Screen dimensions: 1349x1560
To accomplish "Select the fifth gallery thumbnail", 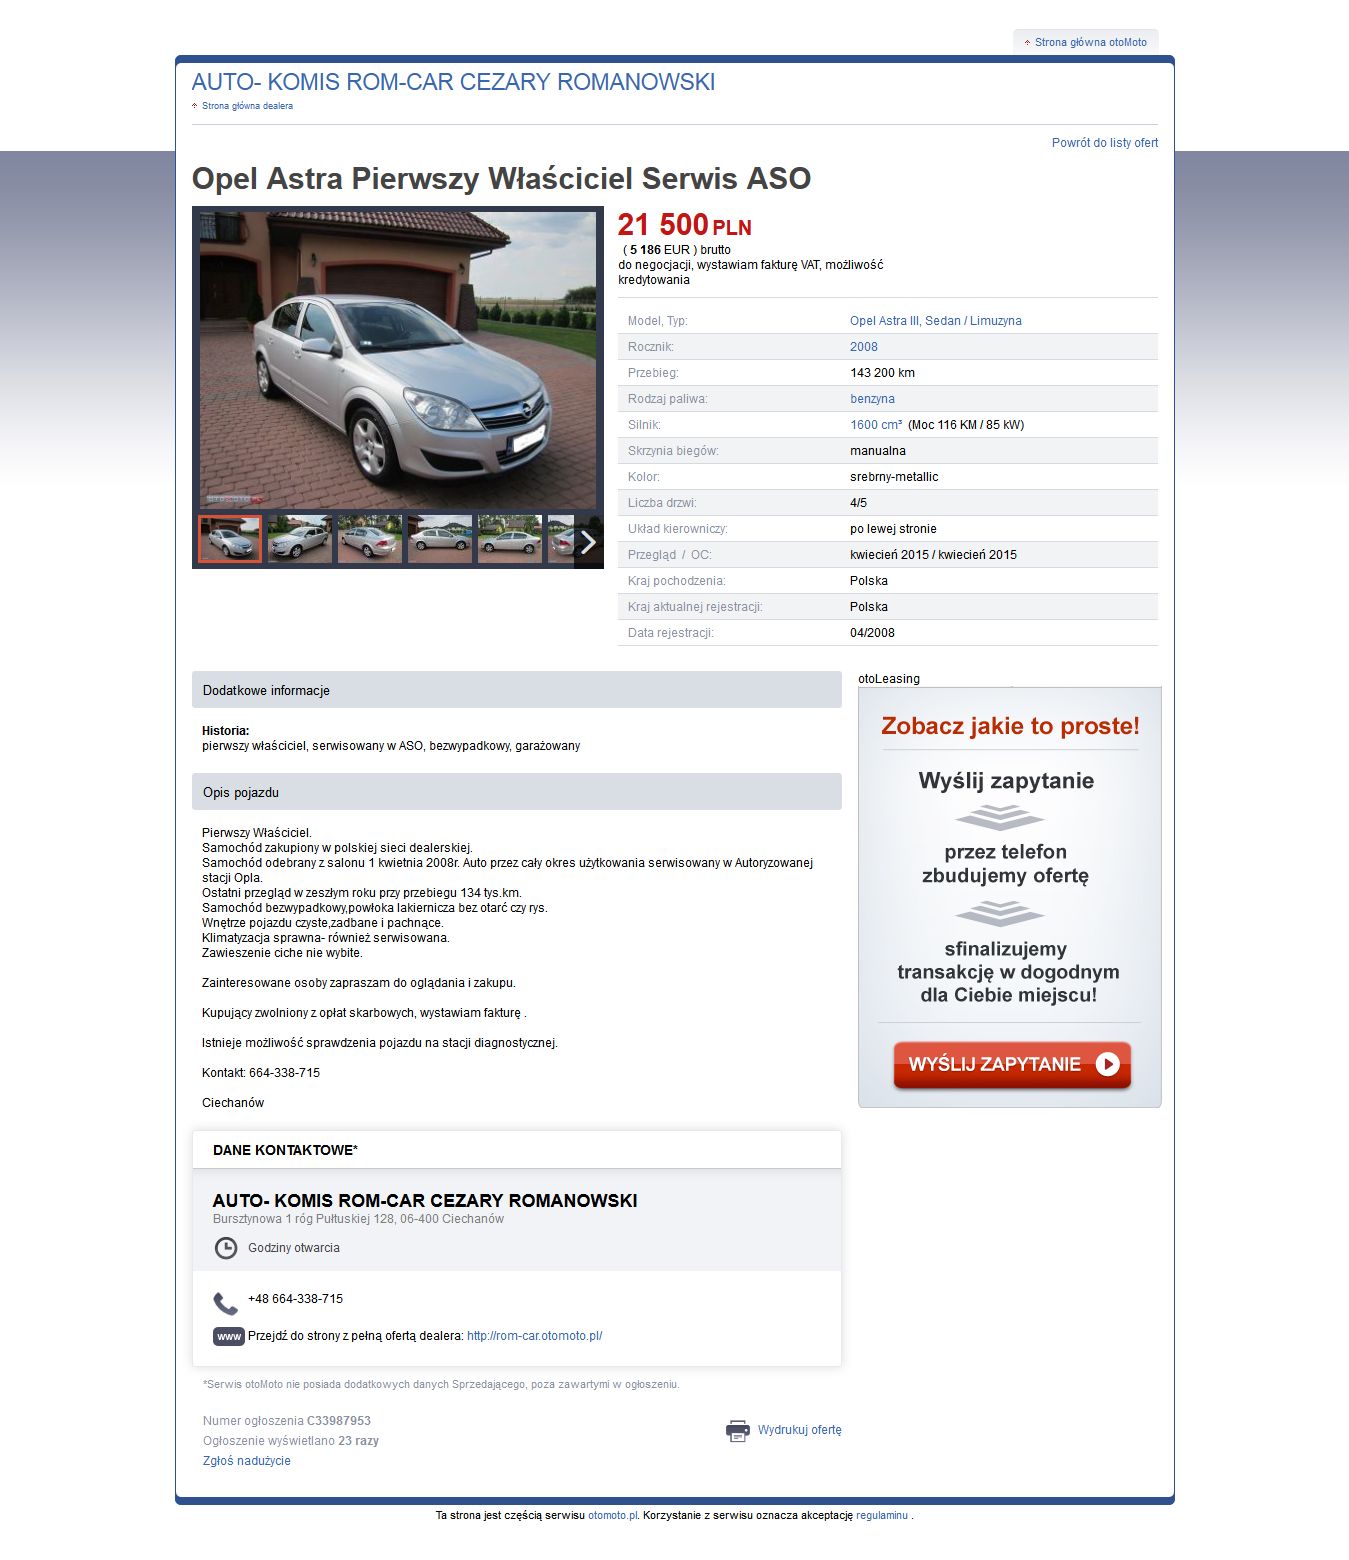I will (510, 539).
